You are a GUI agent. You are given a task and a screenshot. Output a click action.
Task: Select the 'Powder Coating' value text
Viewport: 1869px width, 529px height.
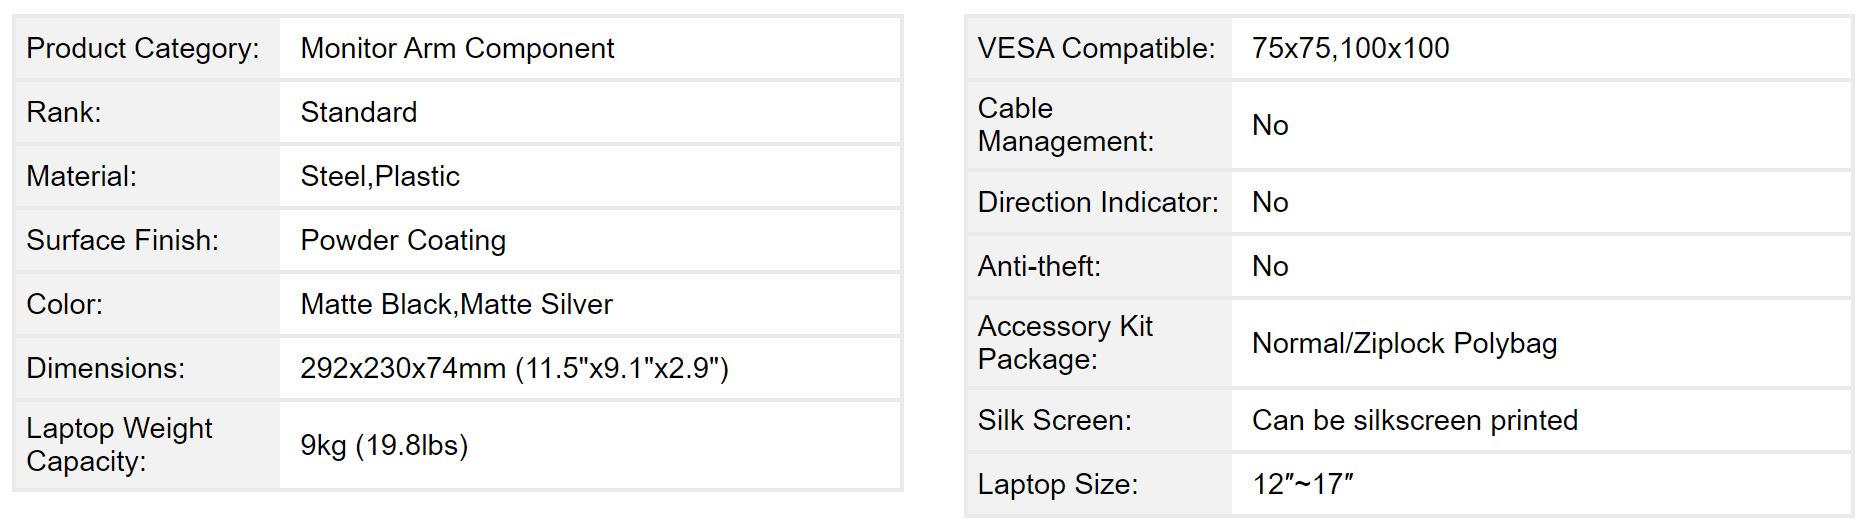(x=403, y=240)
